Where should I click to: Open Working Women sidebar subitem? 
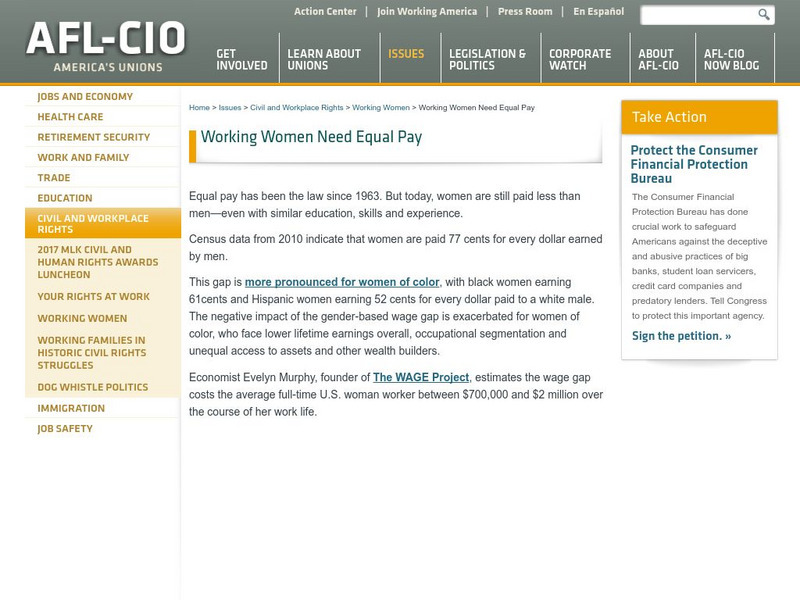coord(82,318)
